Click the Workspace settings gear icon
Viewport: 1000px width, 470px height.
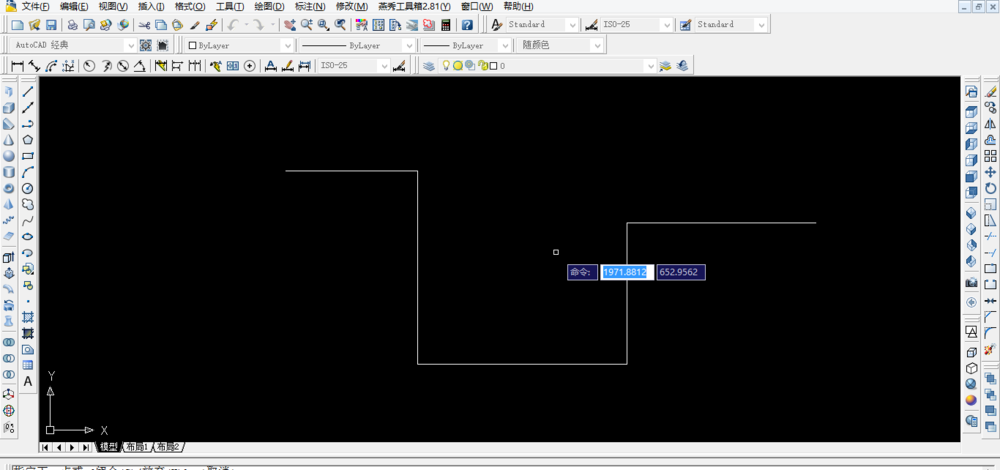point(145,45)
